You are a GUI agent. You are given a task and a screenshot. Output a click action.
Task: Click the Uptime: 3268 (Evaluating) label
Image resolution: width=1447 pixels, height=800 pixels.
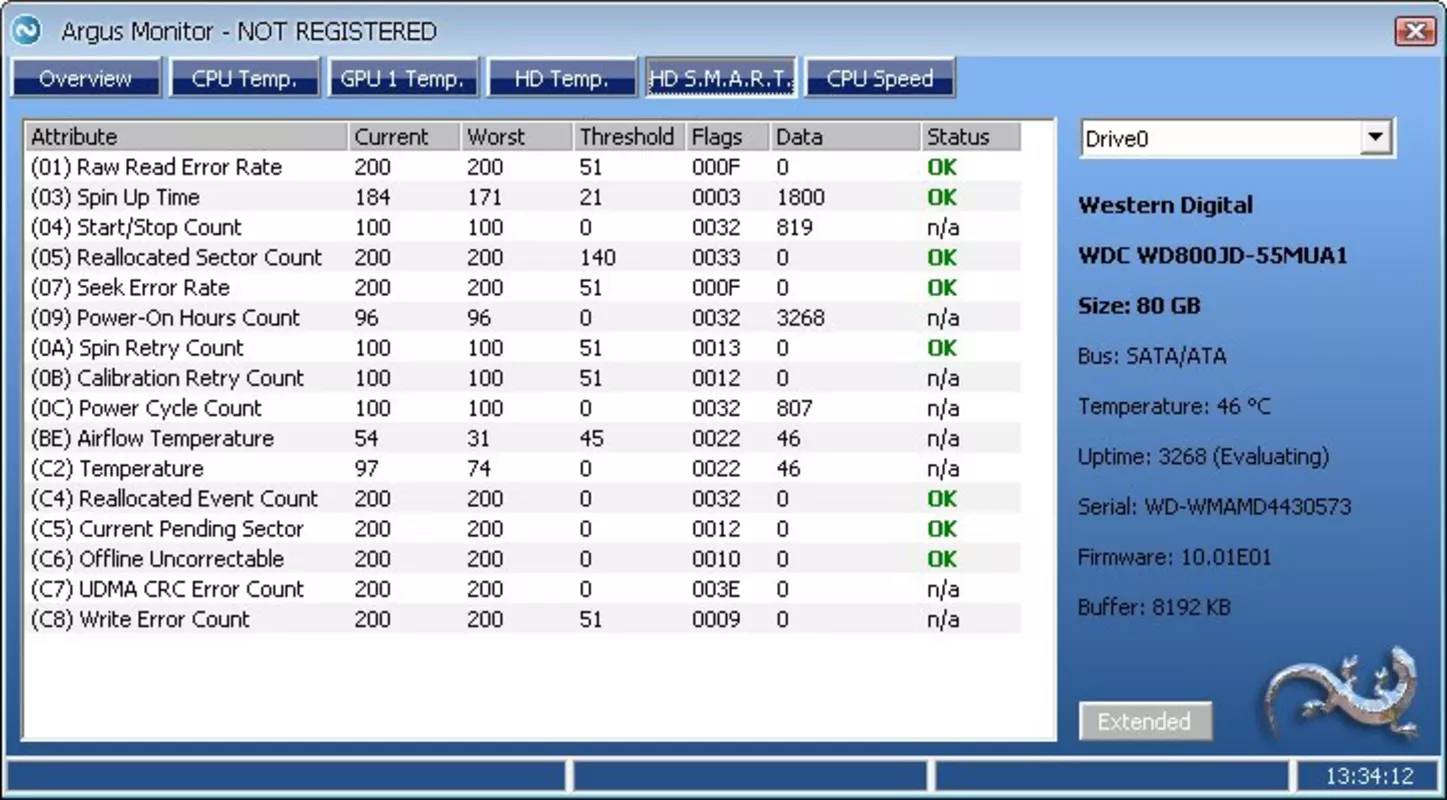1204,457
